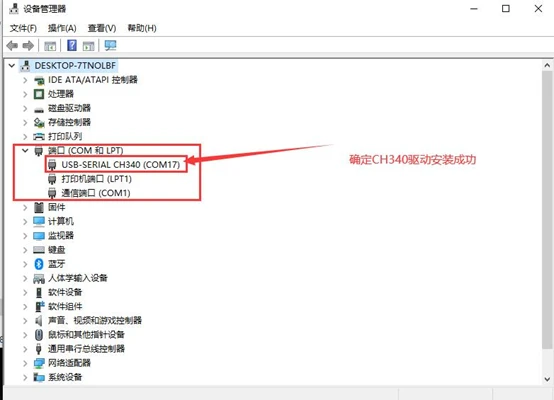Expand the 网络适配器 category
Viewport: 554px width, 400px height.
tap(25, 363)
